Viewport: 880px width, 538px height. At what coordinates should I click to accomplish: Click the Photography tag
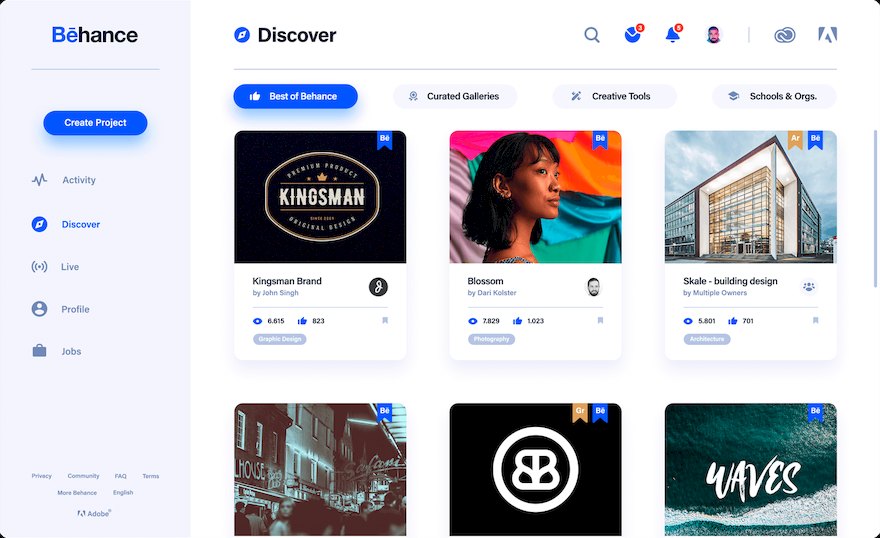491,339
